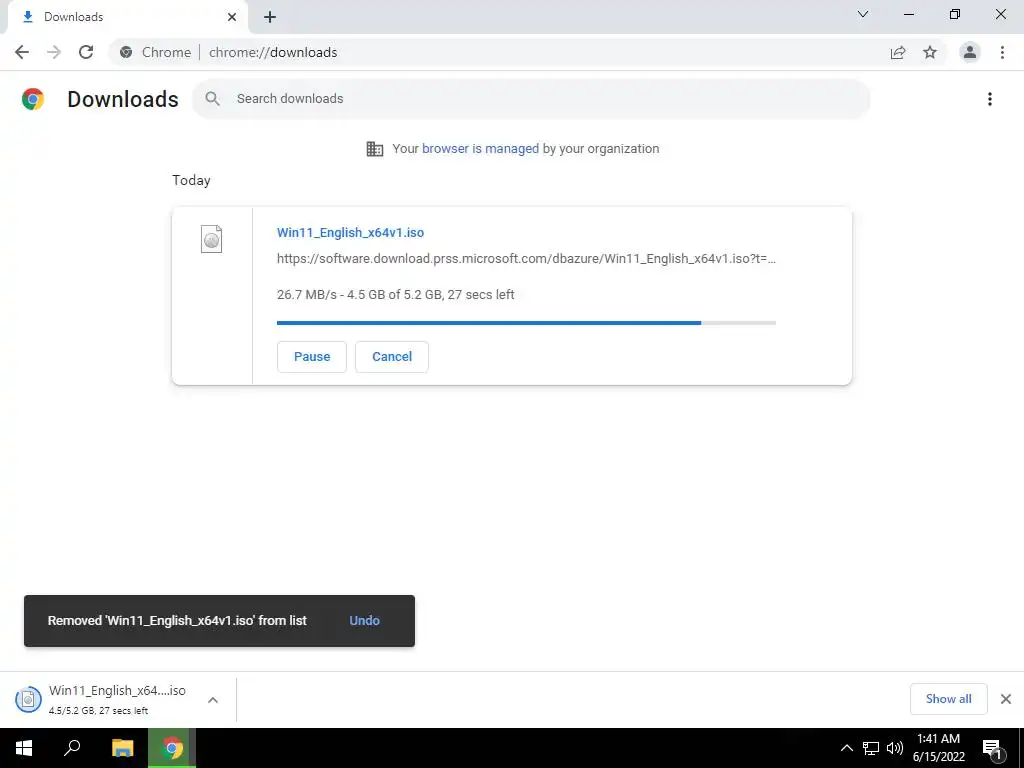Reload the Downloads page
The height and width of the screenshot is (768, 1024).
86,52
